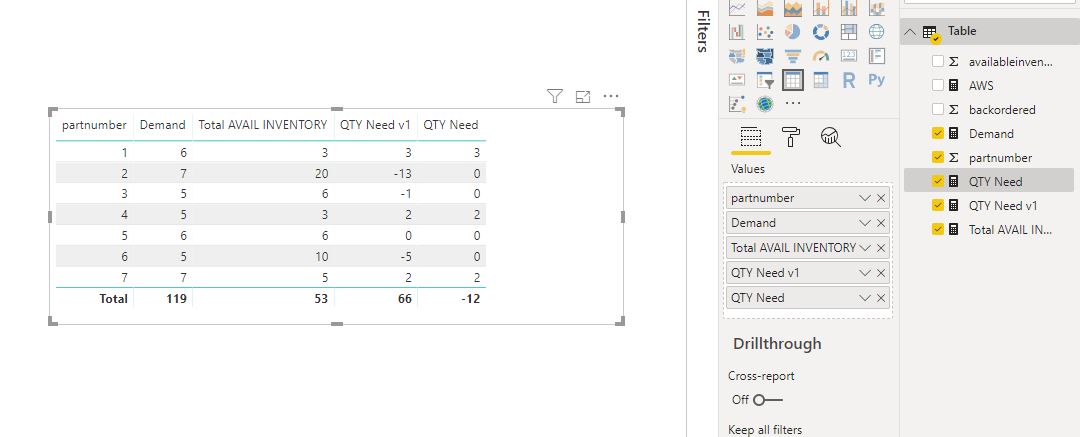This screenshot has width=1080, height=437.
Task: Select the Funnel chart visualization
Action: point(793,56)
